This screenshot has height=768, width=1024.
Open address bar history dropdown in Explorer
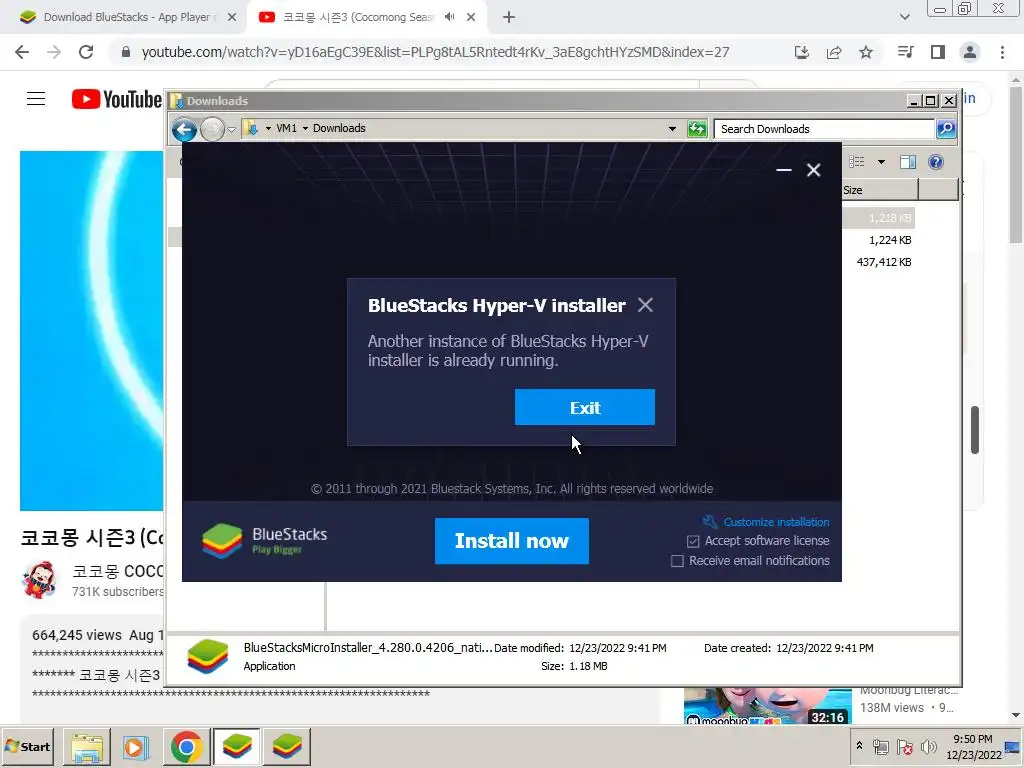[672, 129]
